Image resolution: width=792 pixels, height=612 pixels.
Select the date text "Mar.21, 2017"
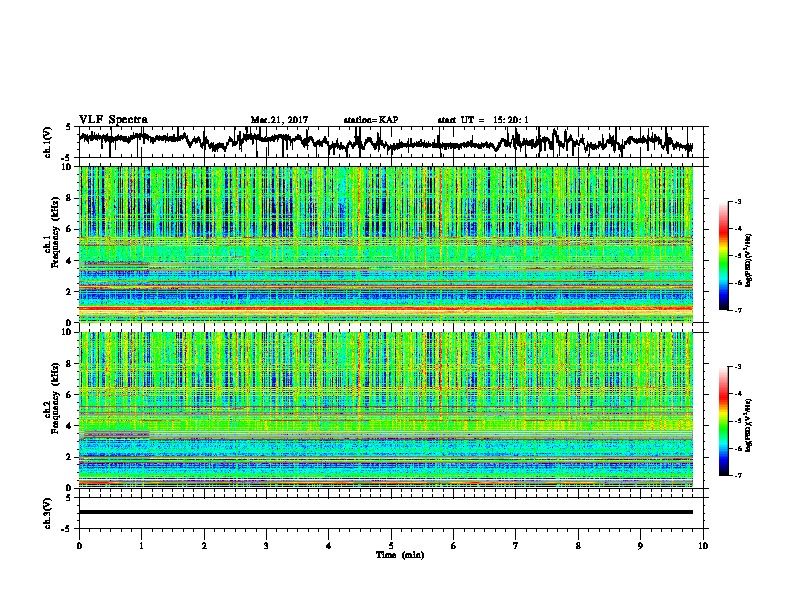tap(279, 120)
